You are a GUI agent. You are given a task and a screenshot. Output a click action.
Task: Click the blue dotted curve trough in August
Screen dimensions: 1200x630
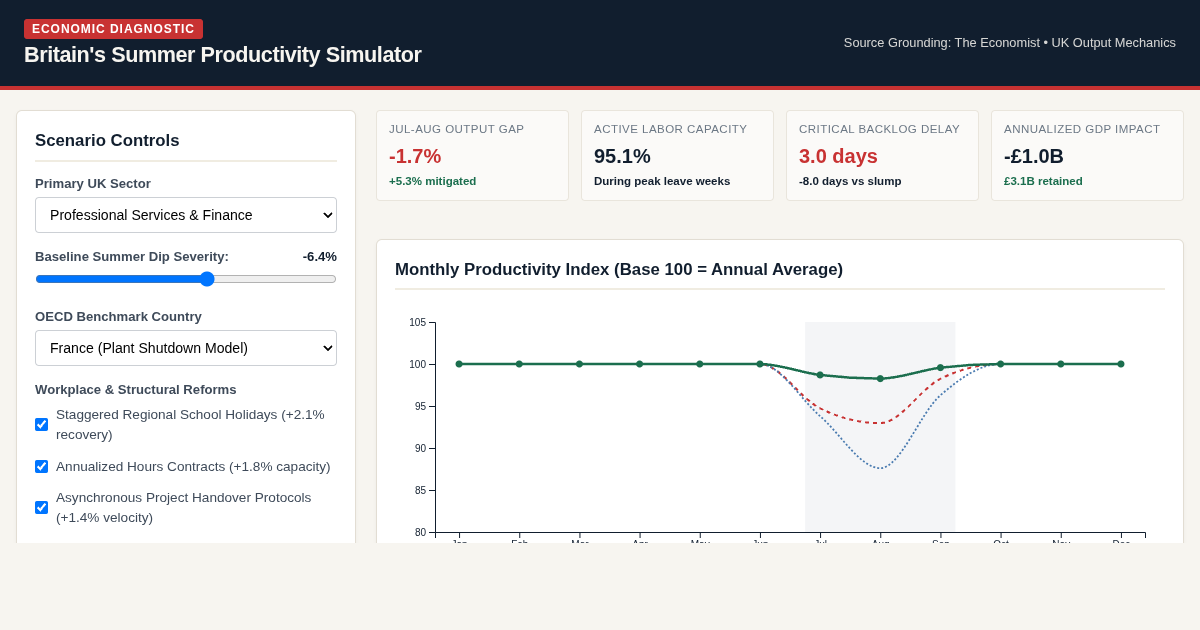pyautogui.click(x=880, y=468)
